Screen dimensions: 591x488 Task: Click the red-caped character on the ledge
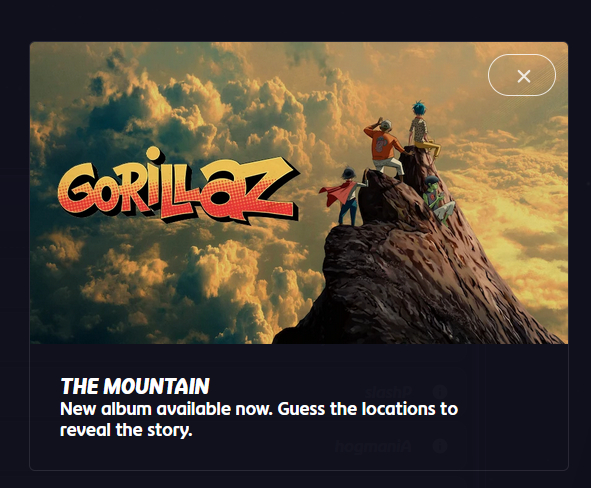tap(343, 196)
